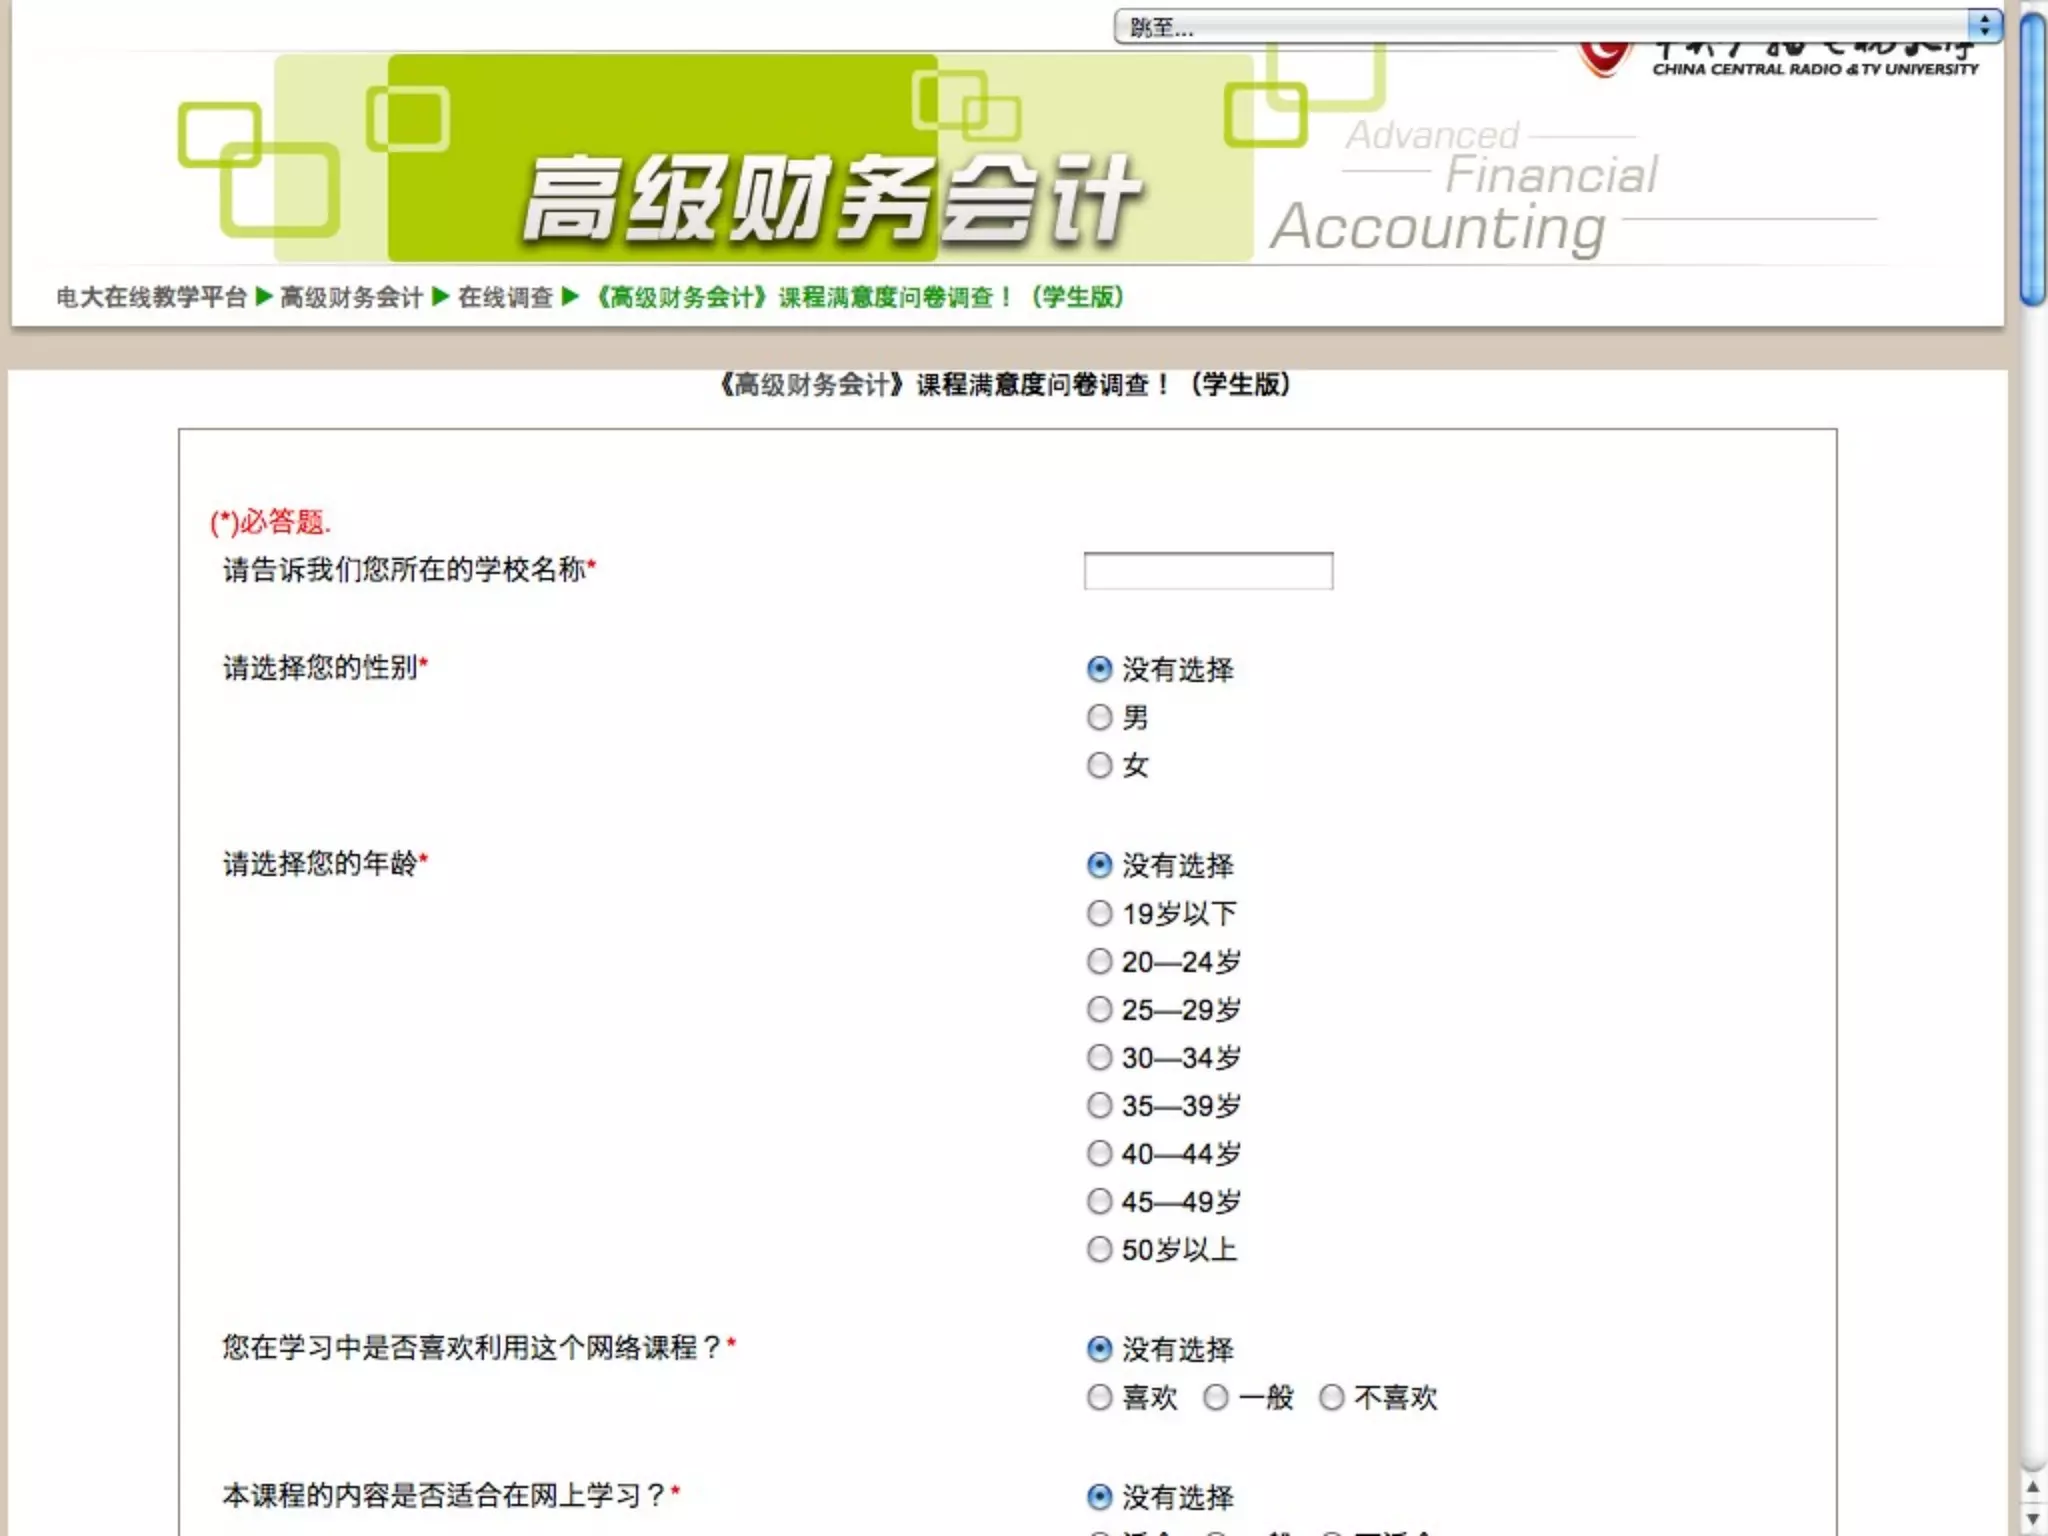Go to 在线调查 breadcrumb link

[x=505, y=297]
